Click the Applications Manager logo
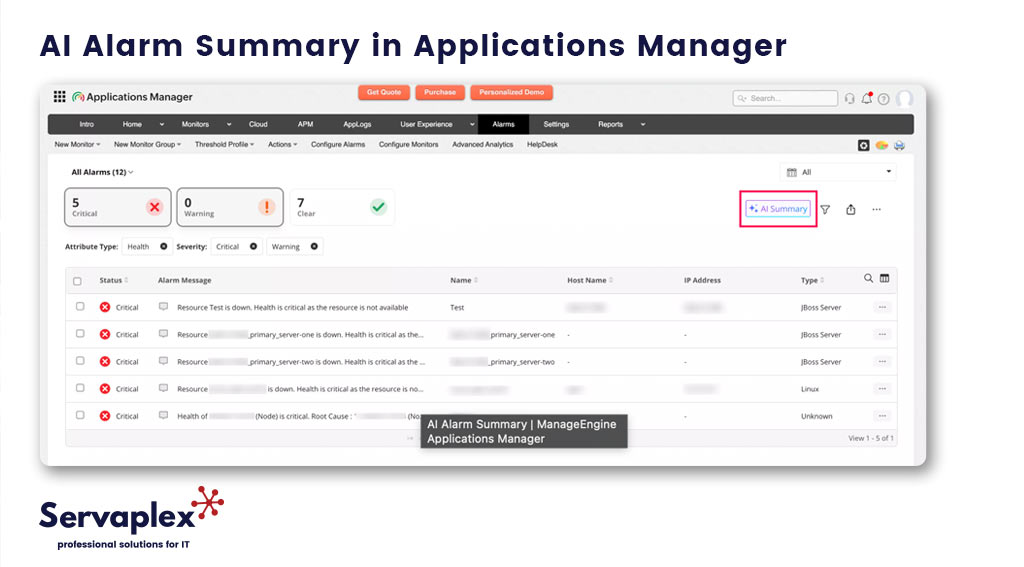The height and width of the screenshot is (567, 1024). click(133, 97)
